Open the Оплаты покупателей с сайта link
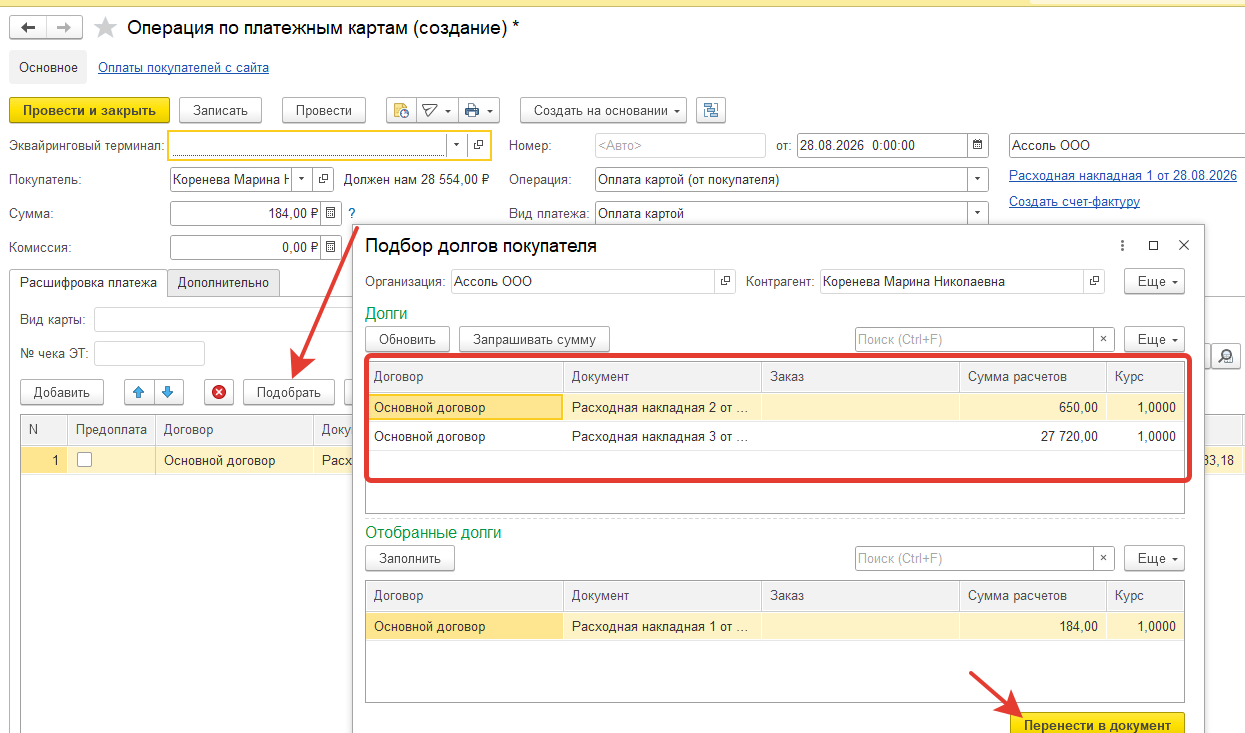The width and height of the screenshot is (1245, 733). tap(183, 67)
